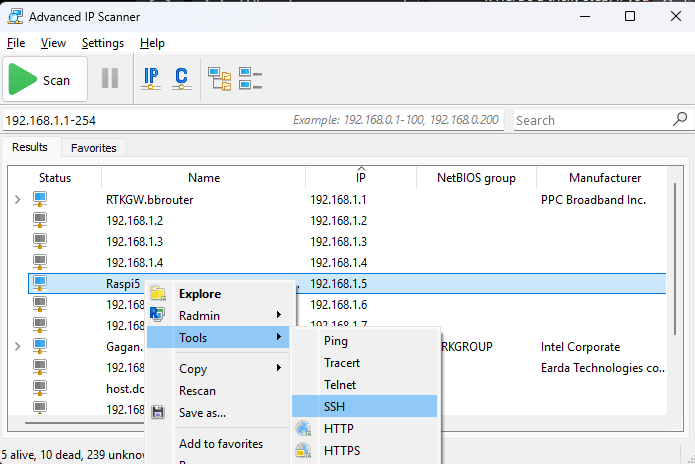Click the computer icon of row 192.168.1.2
The width and height of the screenshot is (695, 464).
(x=40, y=220)
